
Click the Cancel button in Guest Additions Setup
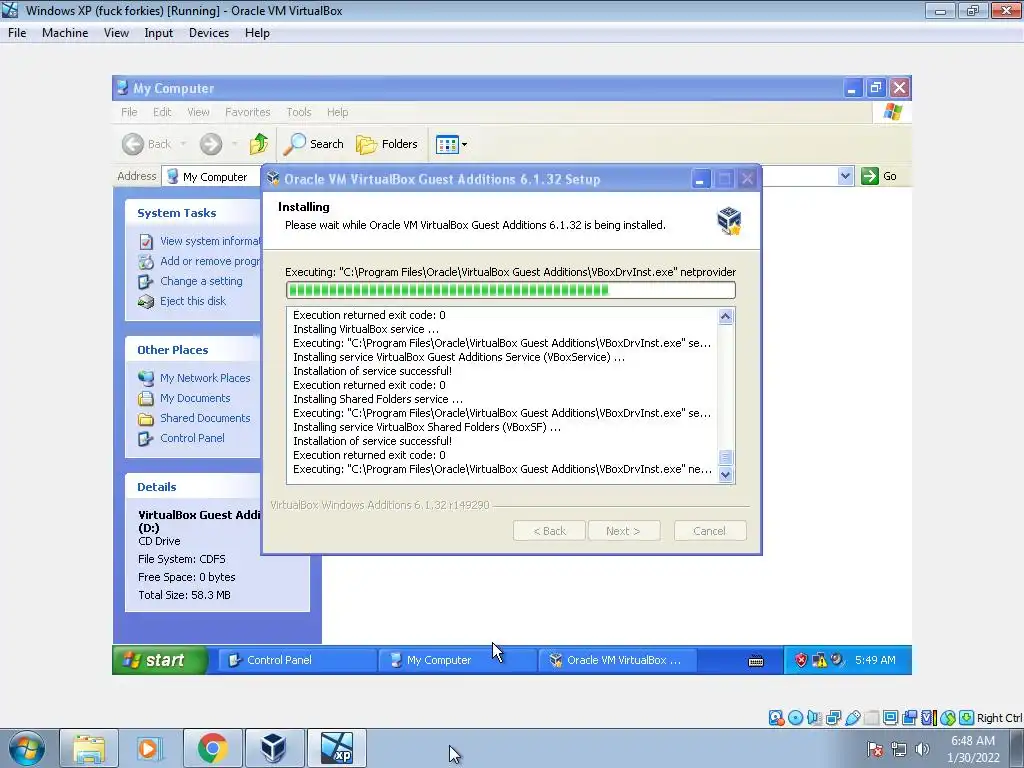[710, 531]
